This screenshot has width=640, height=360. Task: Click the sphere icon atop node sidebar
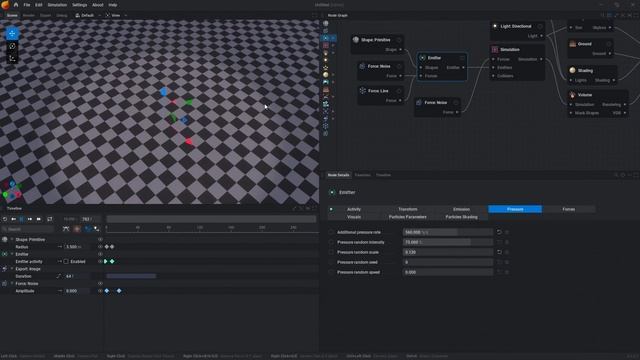[x=326, y=23]
